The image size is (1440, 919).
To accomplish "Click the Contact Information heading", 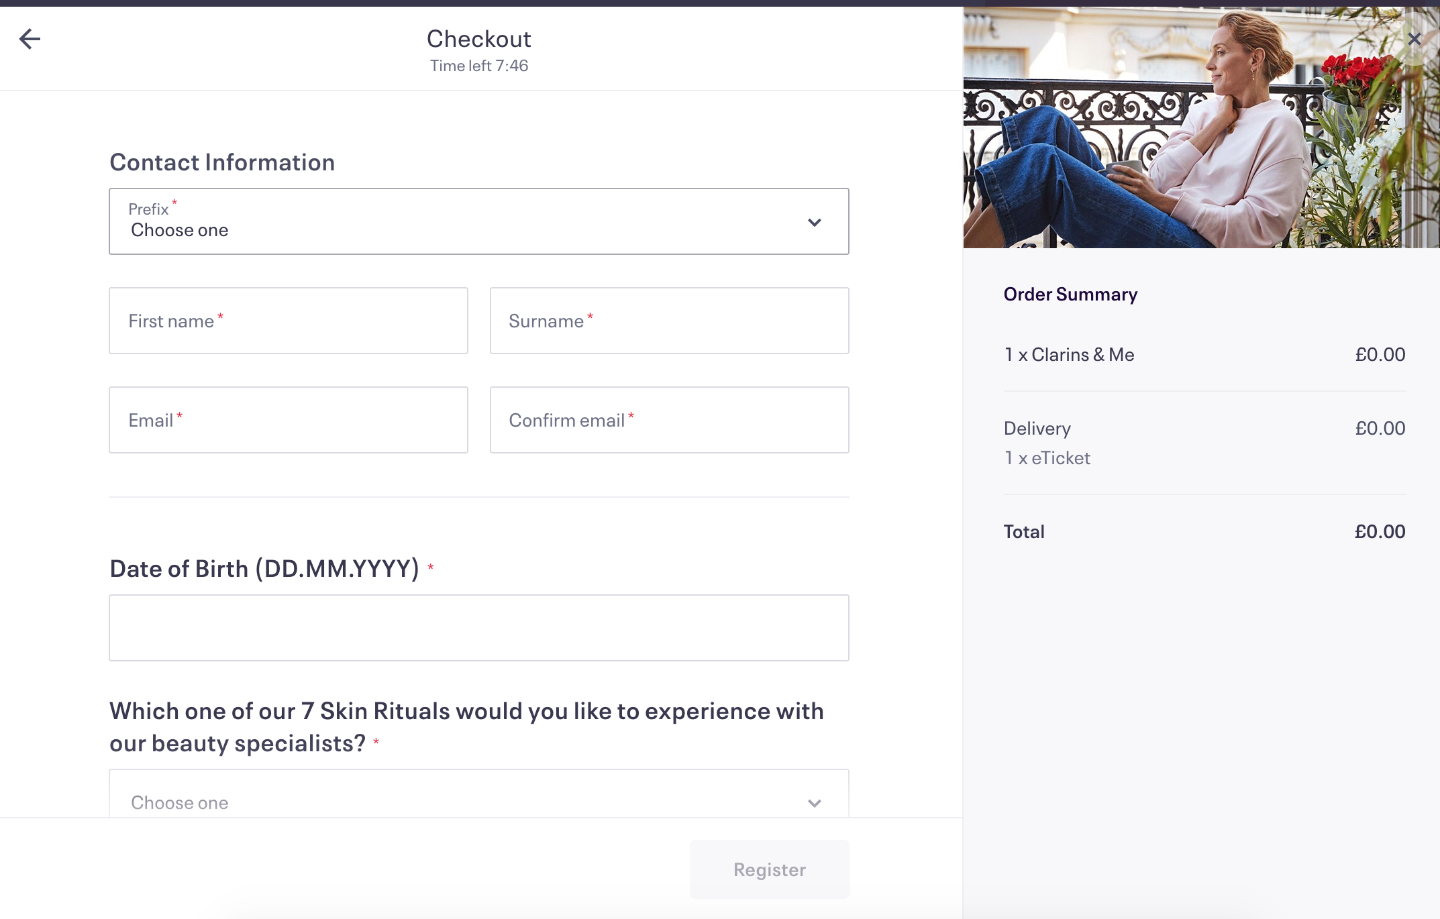I will tap(222, 162).
